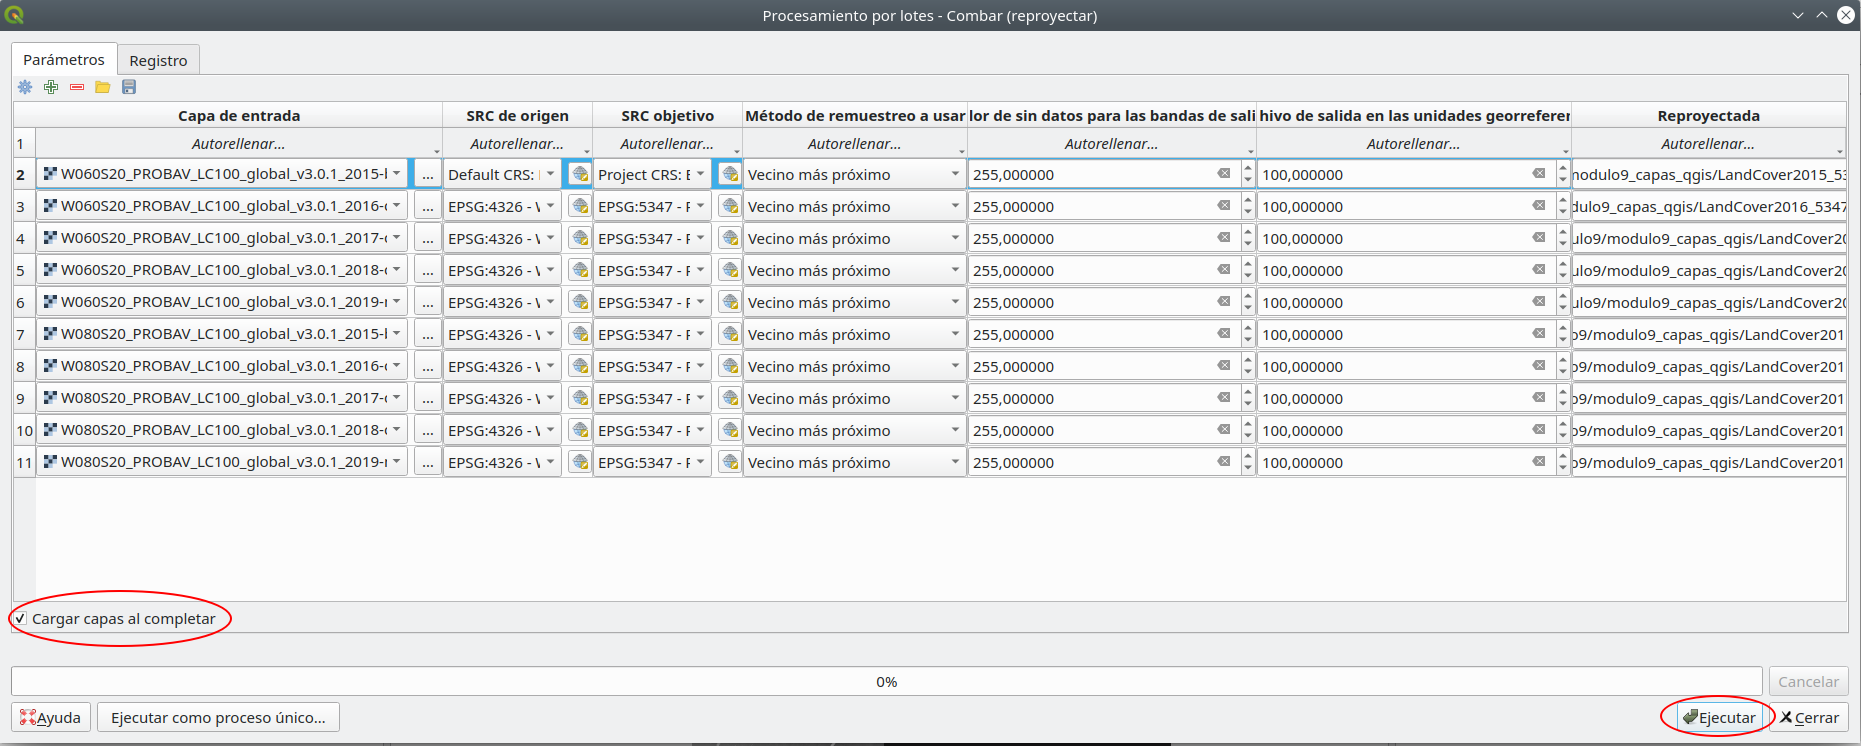This screenshot has height=746, width=1861.
Task: Click the Cerrar button
Action: [x=1809, y=717]
